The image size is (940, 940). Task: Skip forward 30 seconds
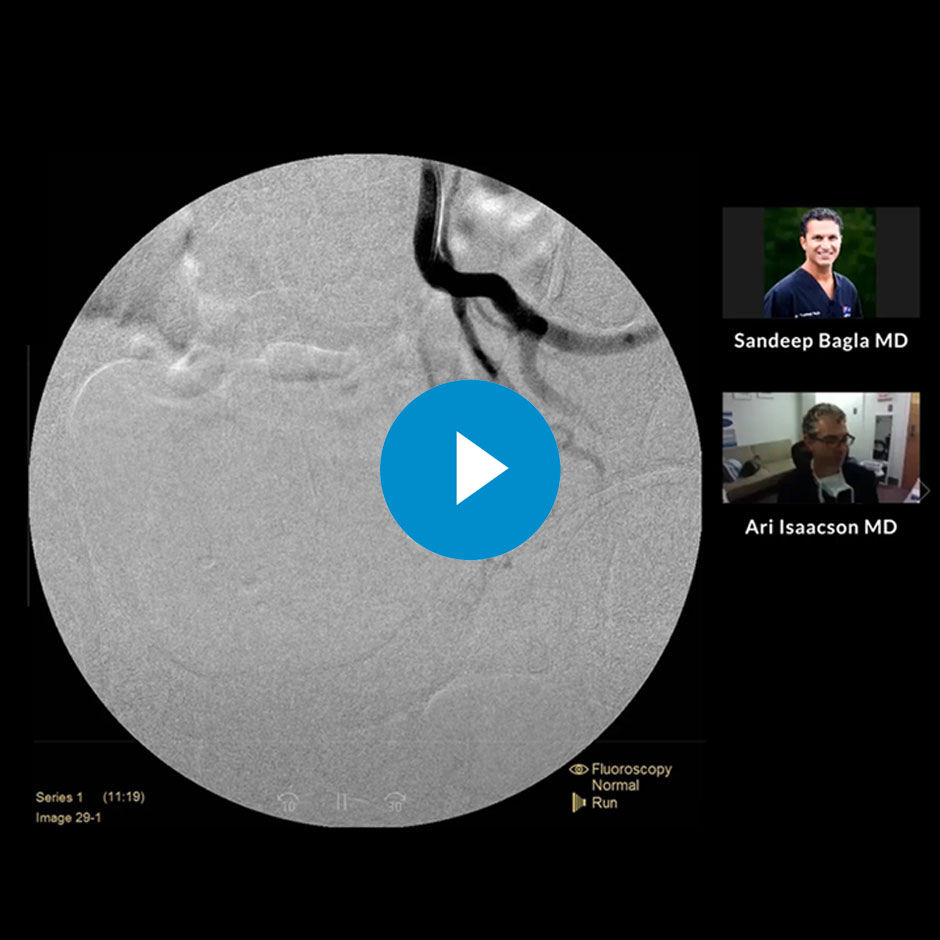tap(394, 802)
